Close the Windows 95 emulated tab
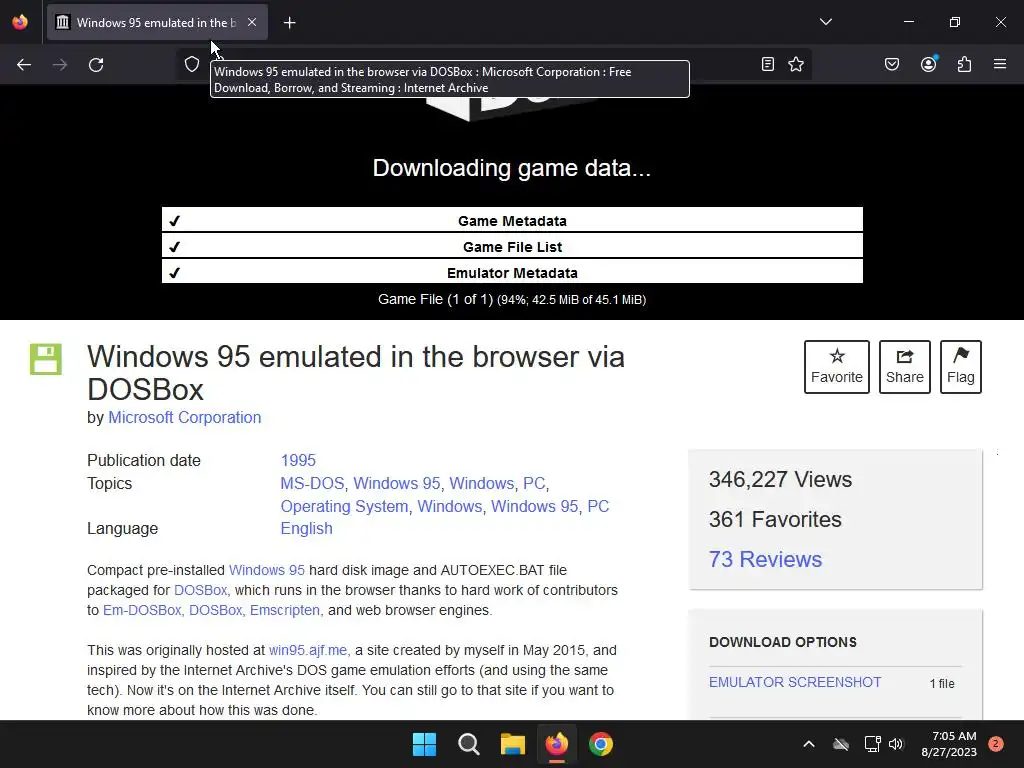Screen dimensions: 1024x768 tap(252, 22)
